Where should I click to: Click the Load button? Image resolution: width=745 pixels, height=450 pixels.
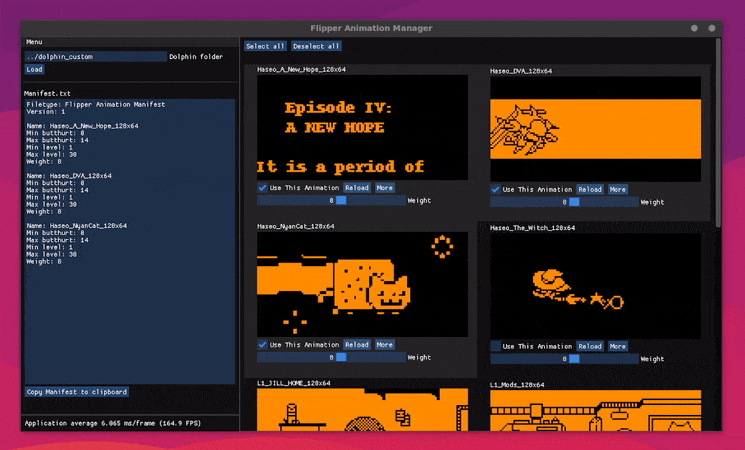[x=34, y=69]
